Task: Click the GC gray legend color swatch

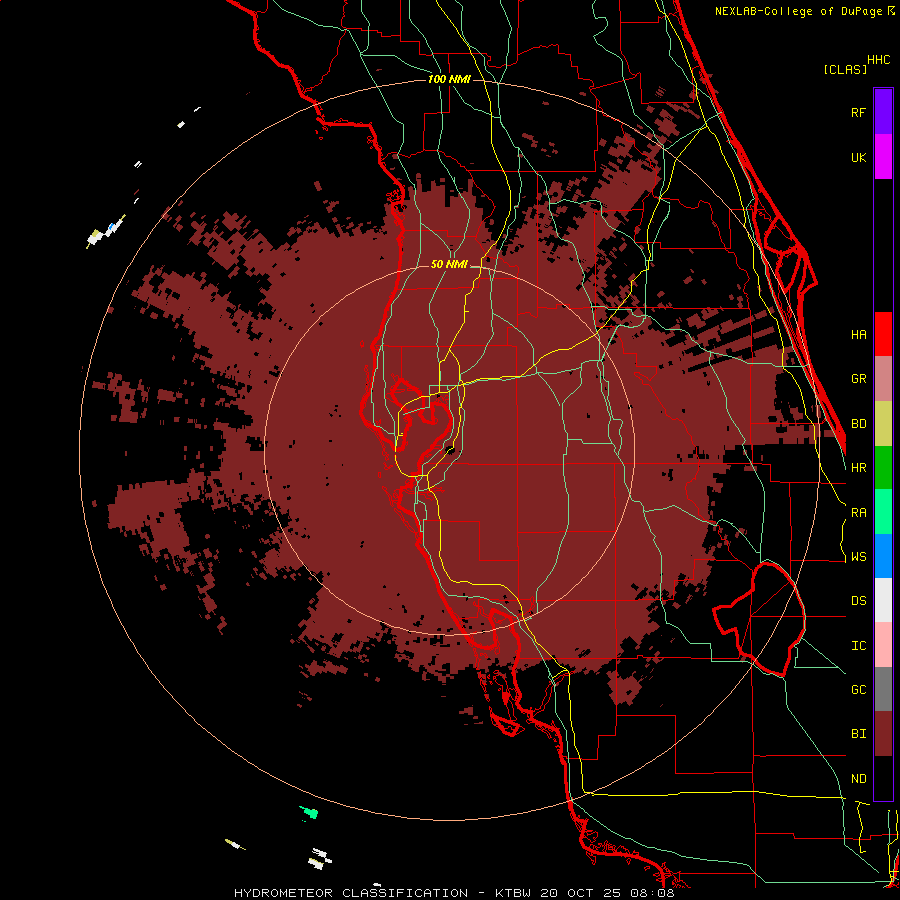Action: point(883,690)
